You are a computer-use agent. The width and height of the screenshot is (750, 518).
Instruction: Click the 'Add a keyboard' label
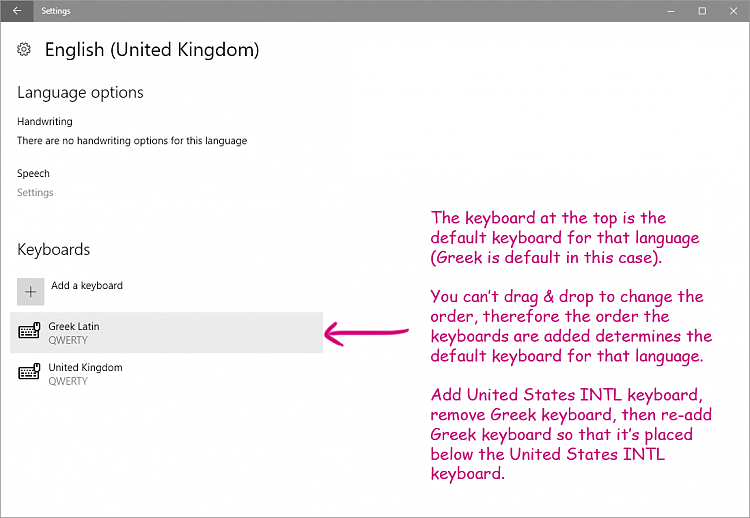pyautogui.click(x=87, y=286)
